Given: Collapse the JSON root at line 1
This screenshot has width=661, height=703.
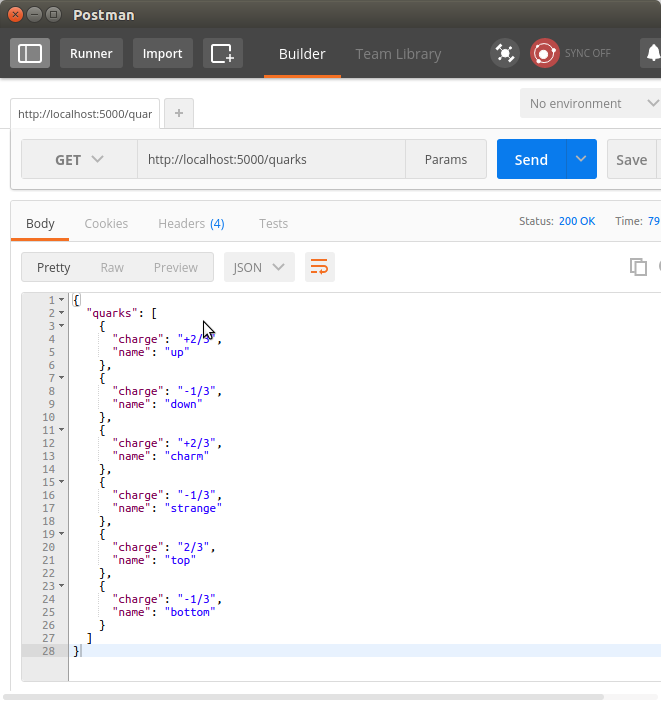Looking at the screenshot, I should pos(62,299).
